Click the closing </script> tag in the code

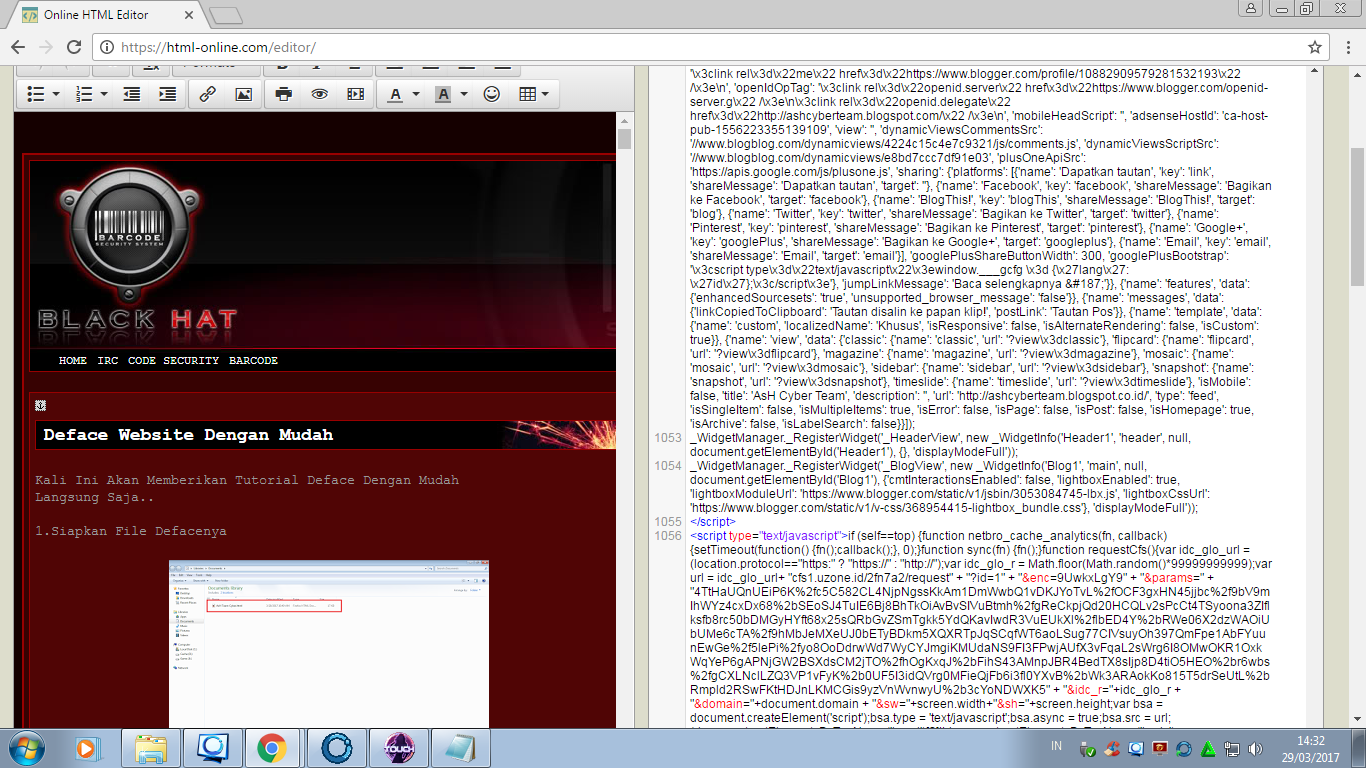click(712, 522)
